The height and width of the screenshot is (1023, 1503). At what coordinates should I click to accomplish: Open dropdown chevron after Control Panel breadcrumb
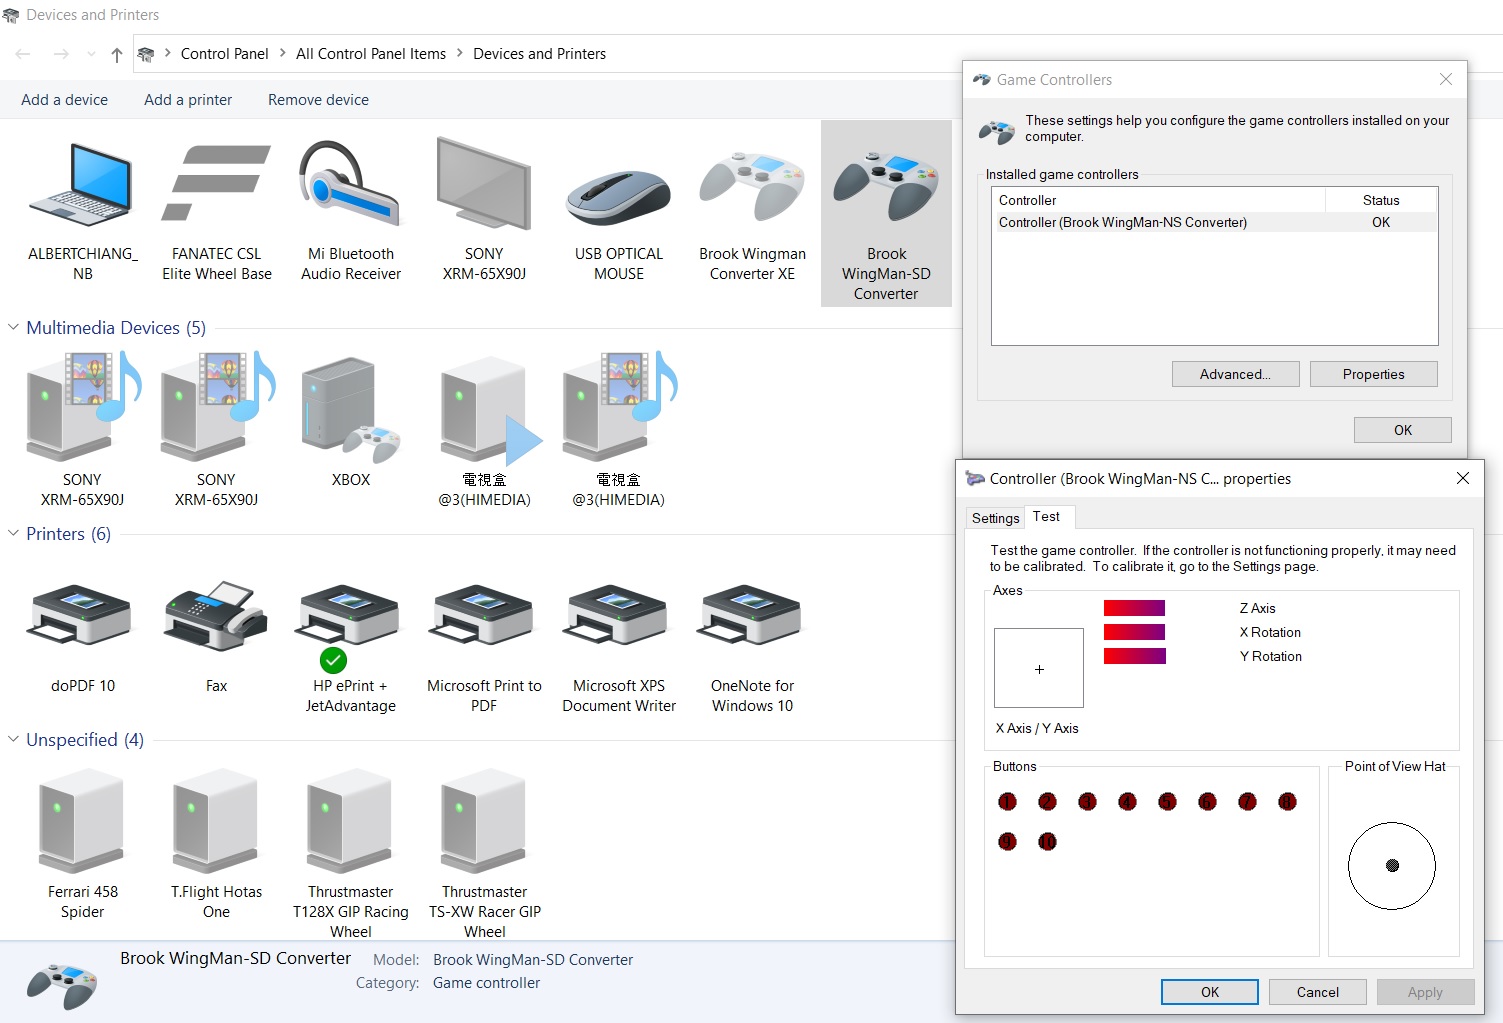click(282, 53)
